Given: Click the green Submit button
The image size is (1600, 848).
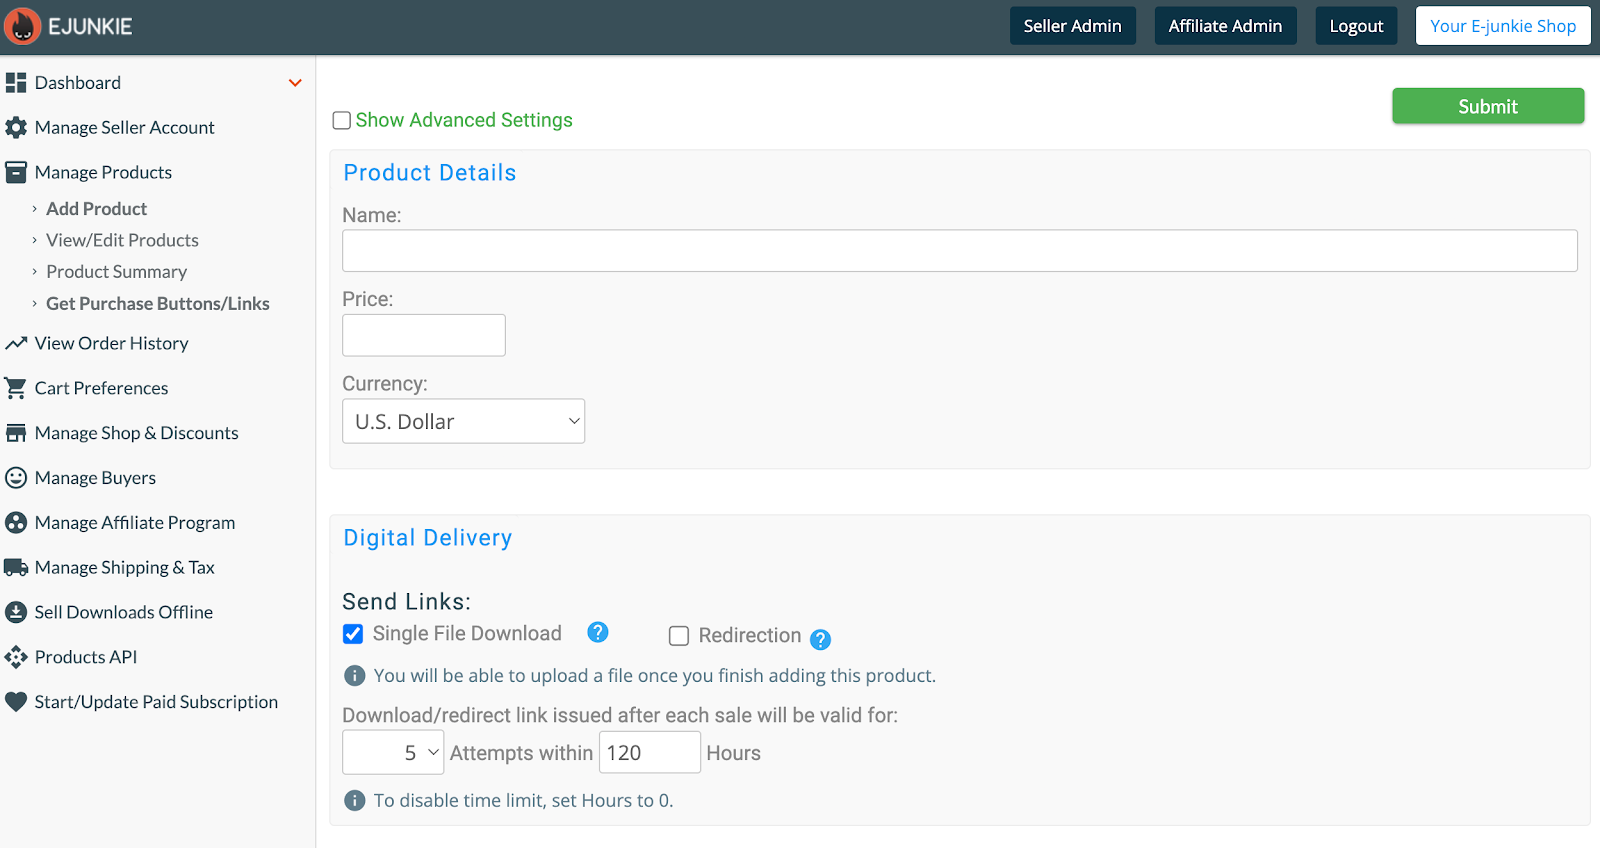Looking at the screenshot, I should 1488,106.
